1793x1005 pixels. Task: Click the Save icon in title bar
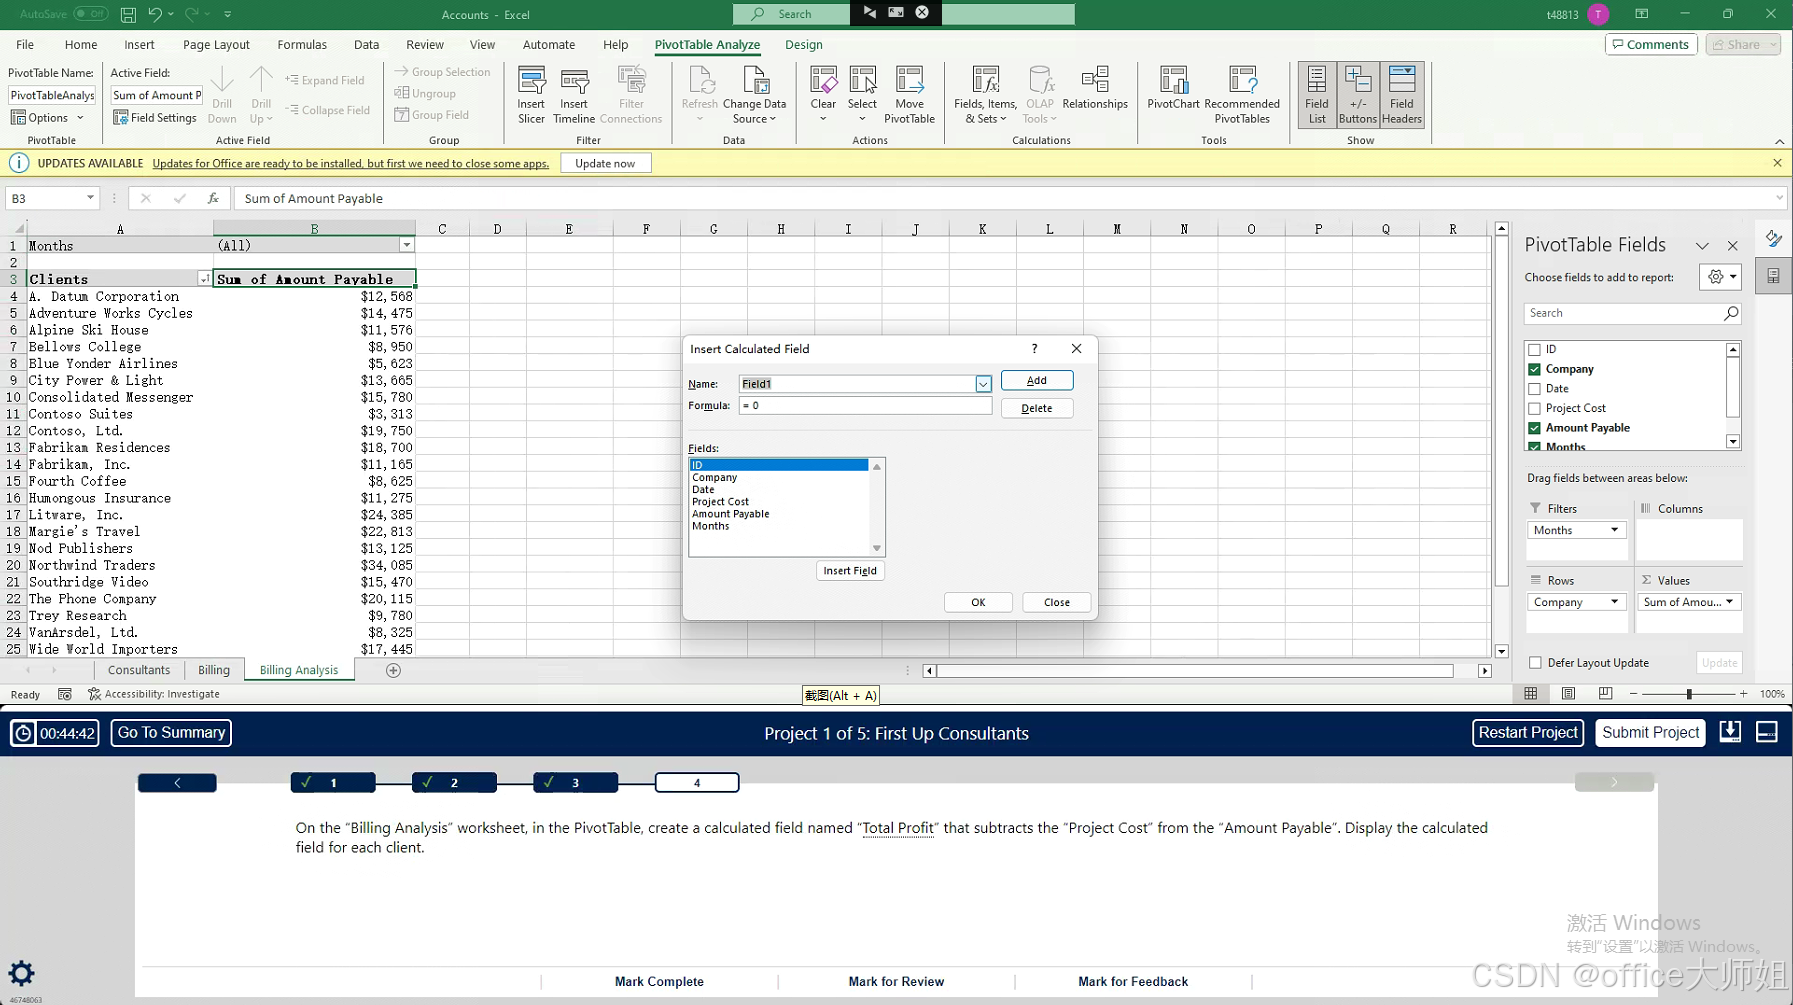(x=128, y=14)
